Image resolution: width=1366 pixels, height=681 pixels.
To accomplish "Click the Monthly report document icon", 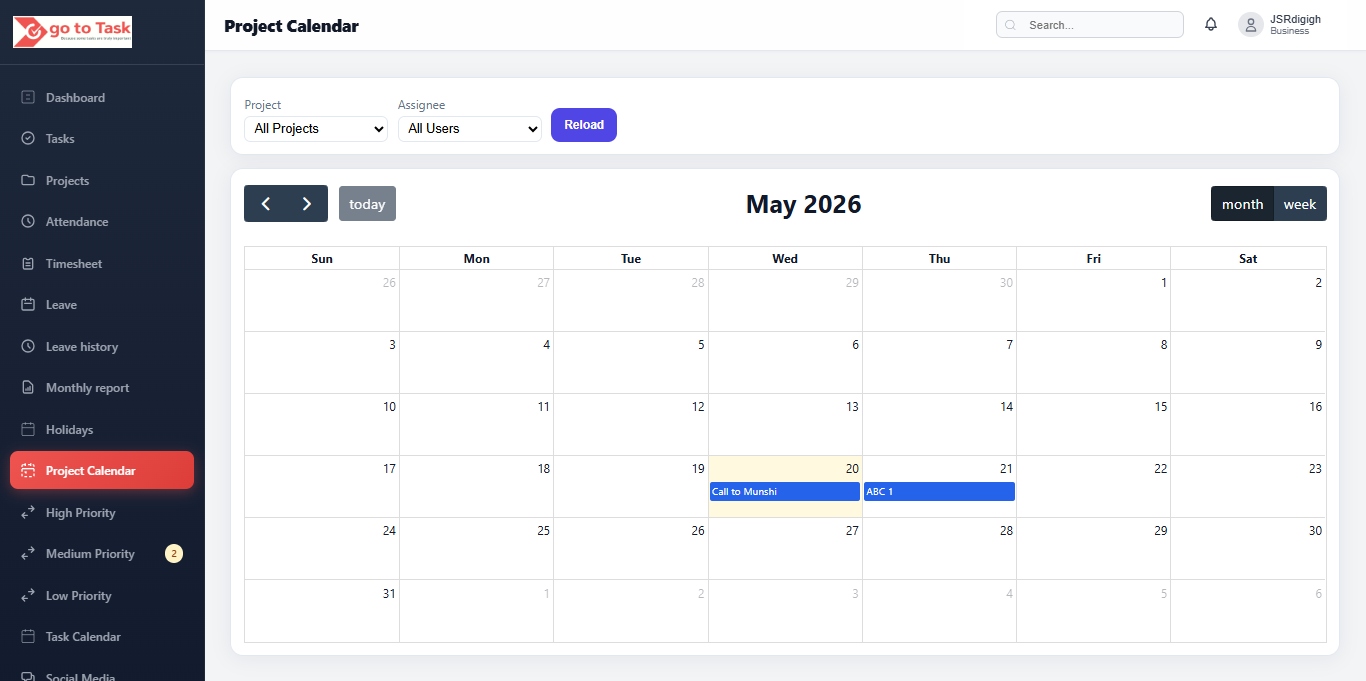I will [x=28, y=388].
